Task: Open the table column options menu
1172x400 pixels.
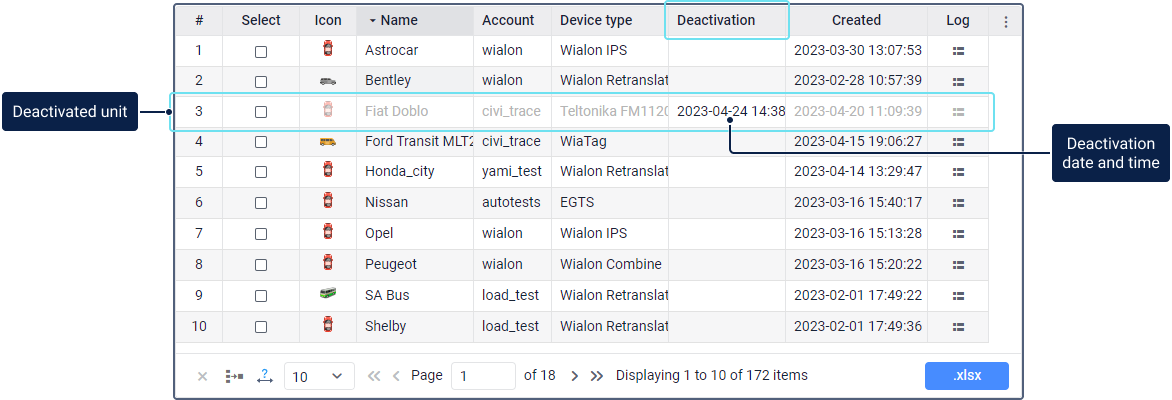Action: click(x=1005, y=20)
